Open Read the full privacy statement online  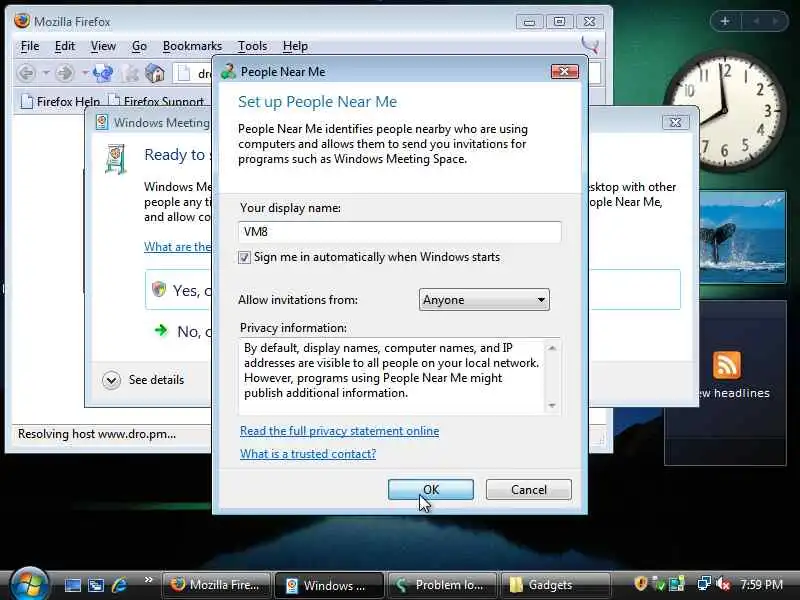tap(339, 431)
